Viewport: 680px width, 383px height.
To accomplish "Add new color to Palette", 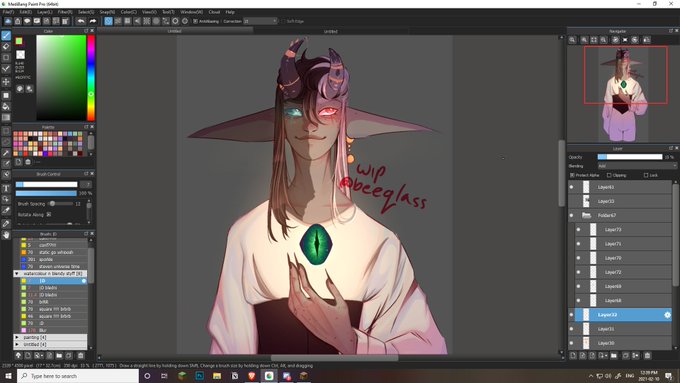I will coord(18,162).
